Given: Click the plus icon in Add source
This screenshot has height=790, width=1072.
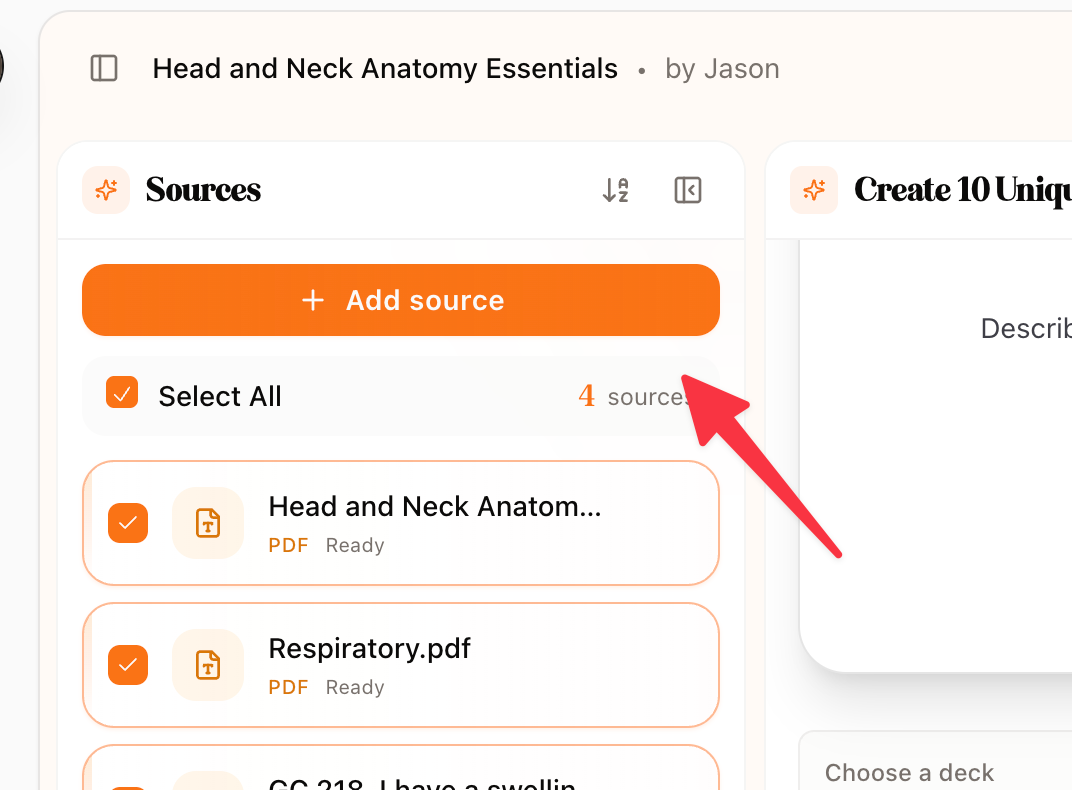Looking at the screenshot, I should [x=313, y=300].
